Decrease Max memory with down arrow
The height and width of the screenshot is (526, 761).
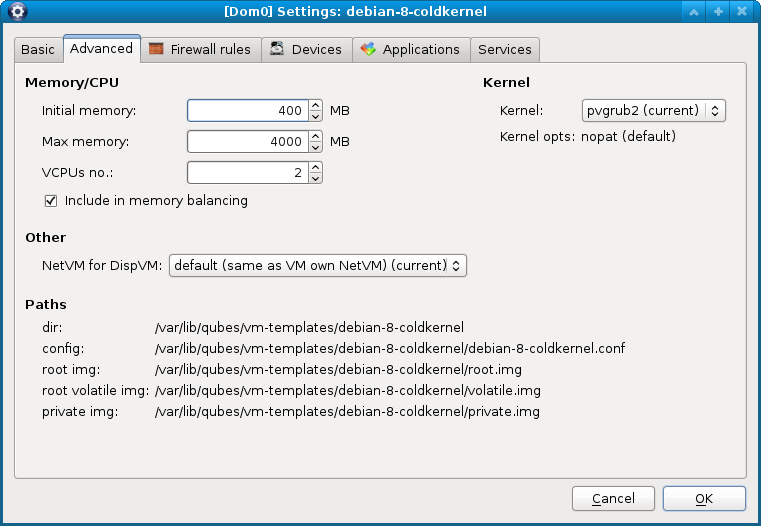[315, 148]
